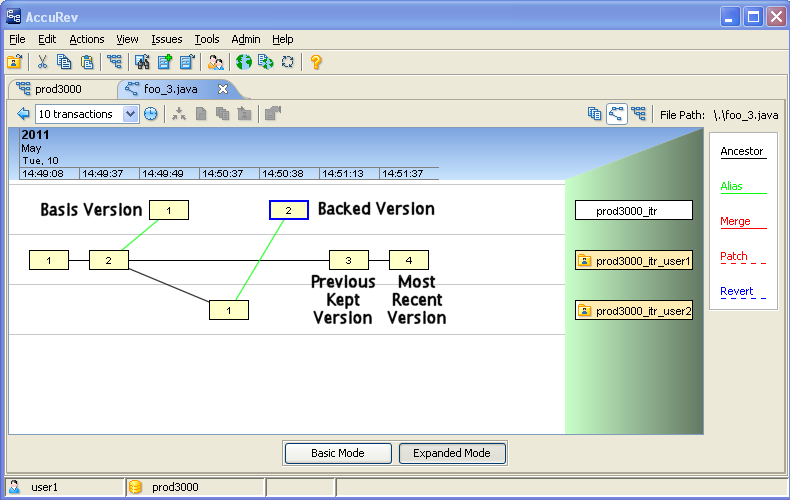Click the blue back arrow icon
Image resolution: width=790 pixels, height=500 pixels.
tap(23, 114)
